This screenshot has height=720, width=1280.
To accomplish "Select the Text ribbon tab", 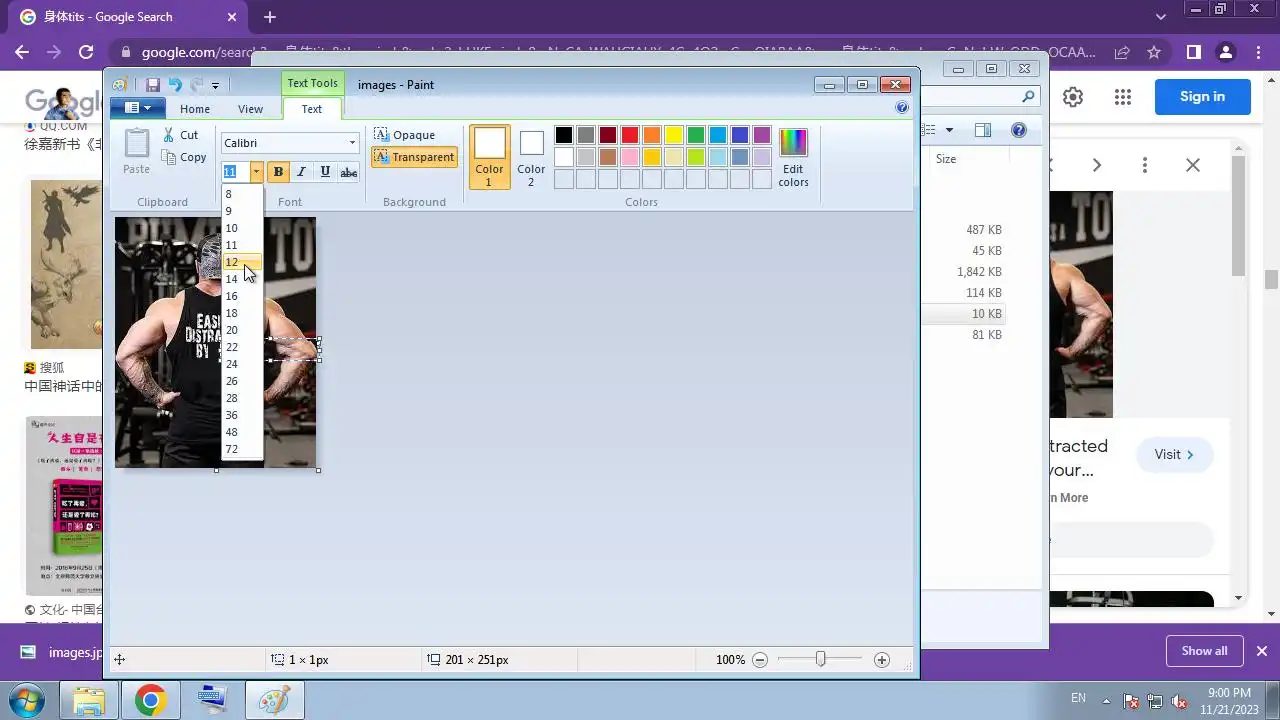I will click(312, 109).
